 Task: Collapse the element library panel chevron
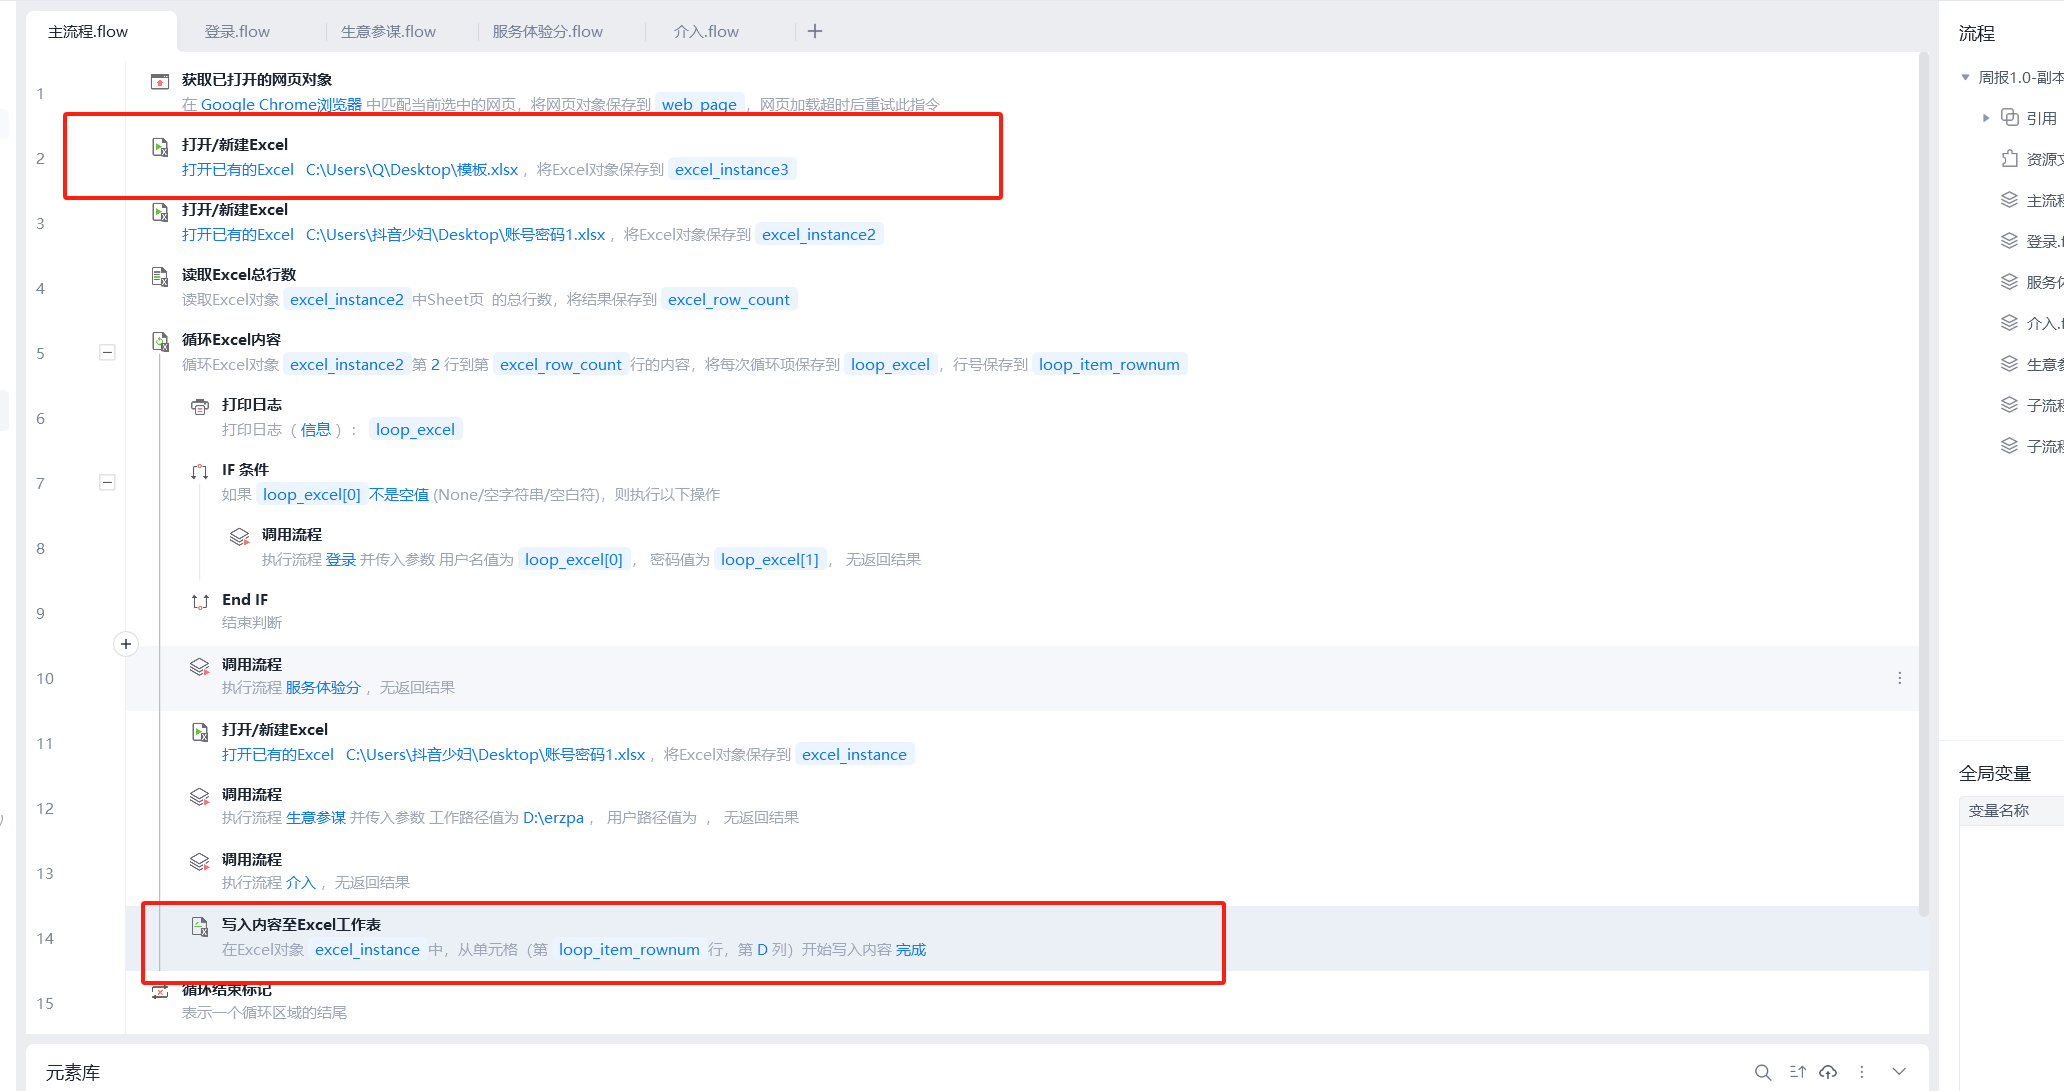(1899, 1072)
